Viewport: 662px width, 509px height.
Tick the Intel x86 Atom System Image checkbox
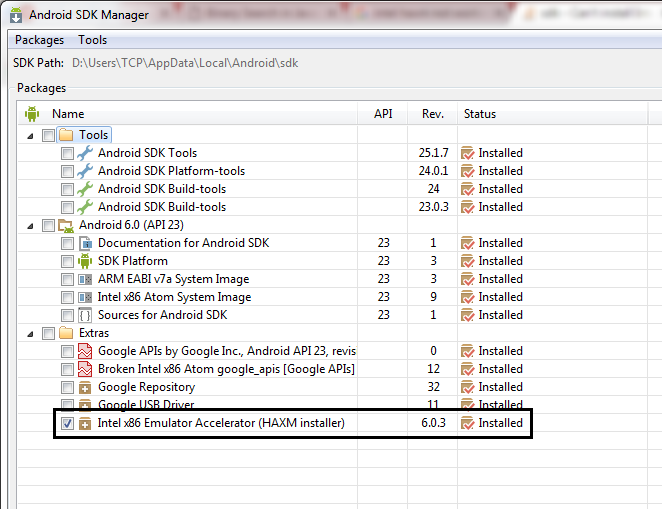[x=67, y=298]
